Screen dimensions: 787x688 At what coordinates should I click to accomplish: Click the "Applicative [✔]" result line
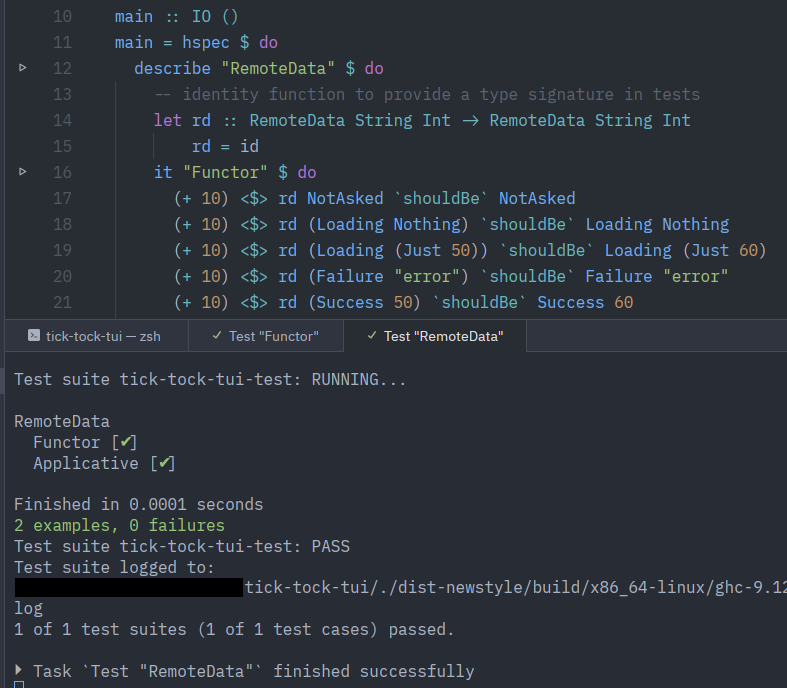coord(104,463)
